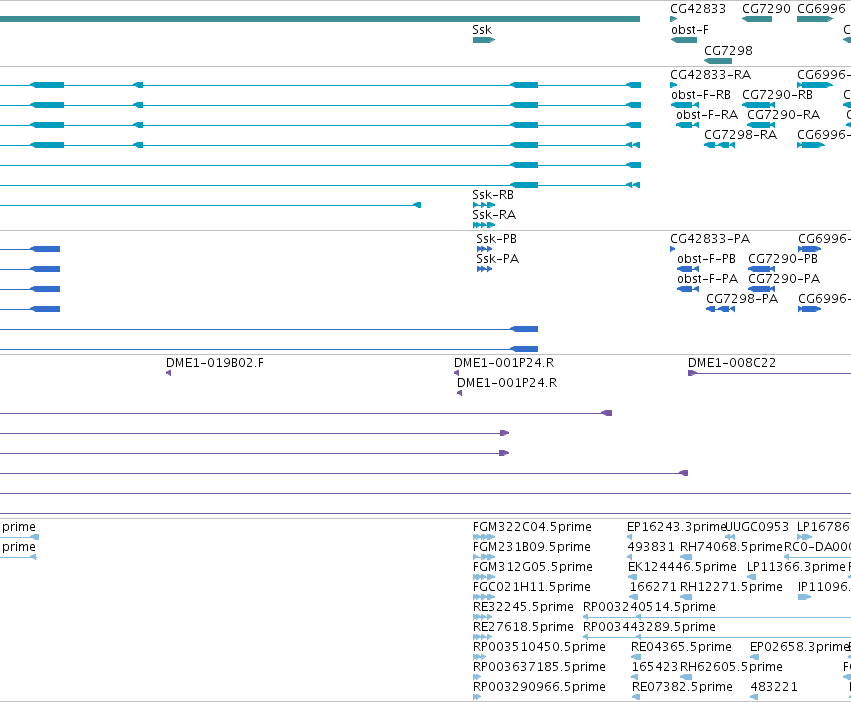Select EST RE27618.5prime
Screen dimensions: 851x702
pos(523,627)
